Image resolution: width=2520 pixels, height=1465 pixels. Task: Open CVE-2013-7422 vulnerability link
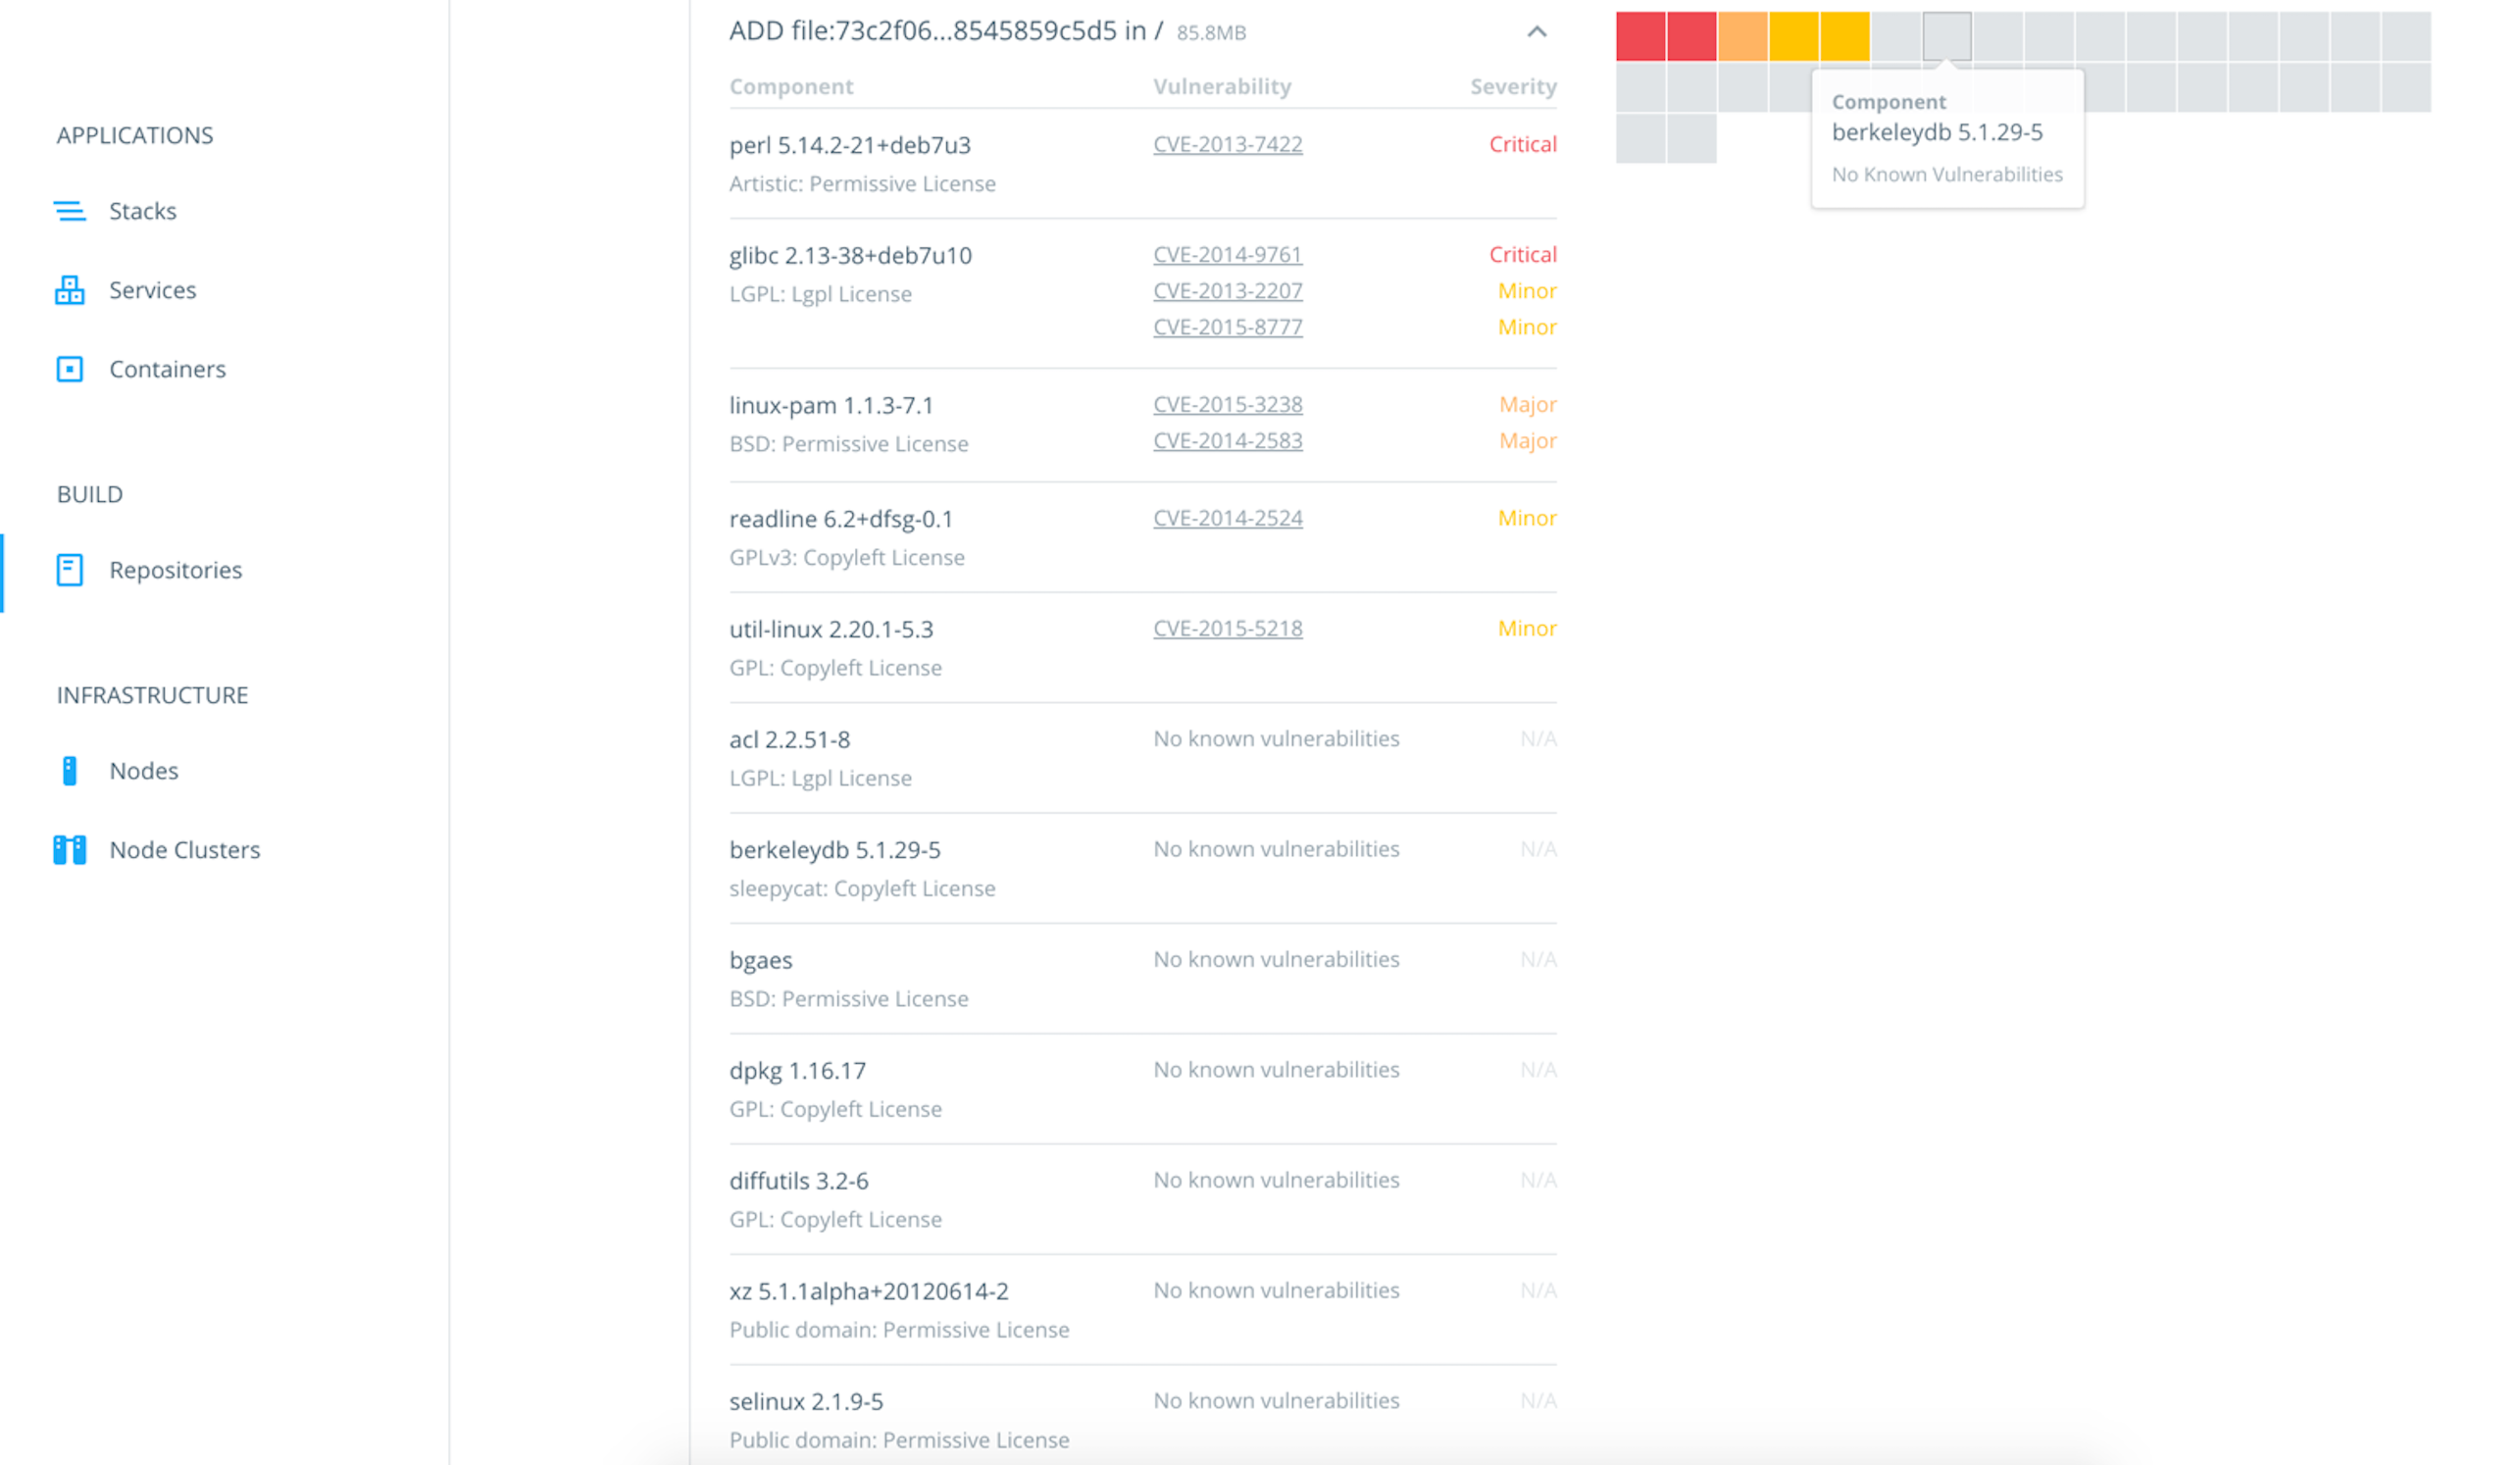coord(1227,144)
